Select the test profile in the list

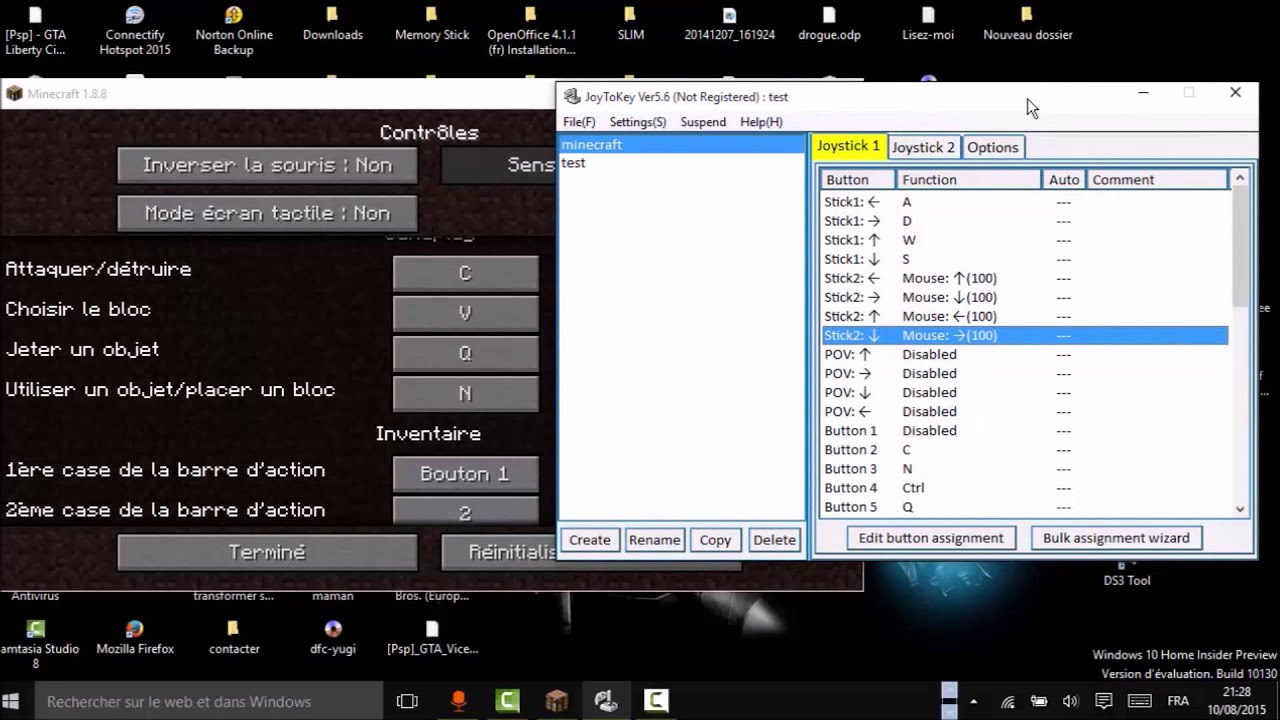point(681,163)
